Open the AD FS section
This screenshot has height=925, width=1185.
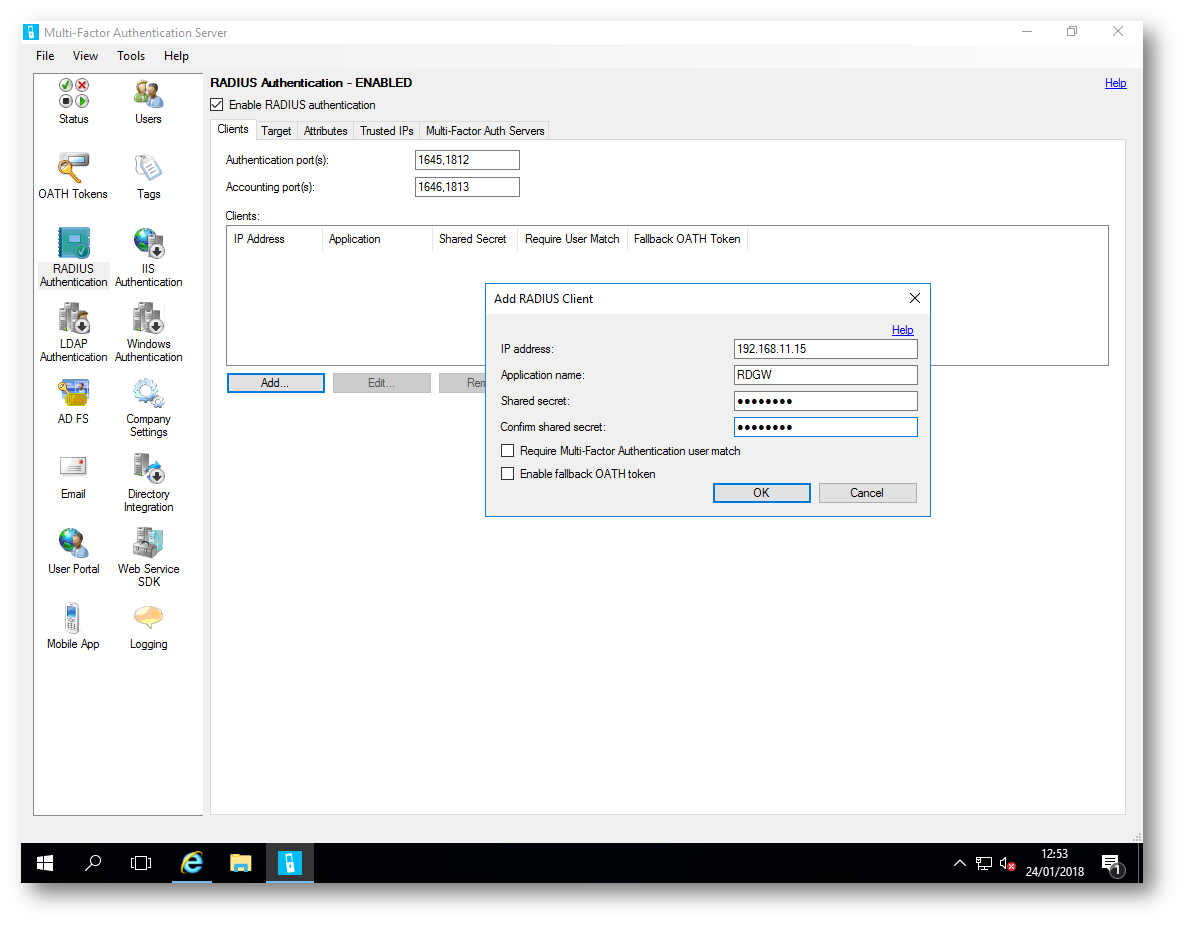pyautogui.click(x=73, y=401)
